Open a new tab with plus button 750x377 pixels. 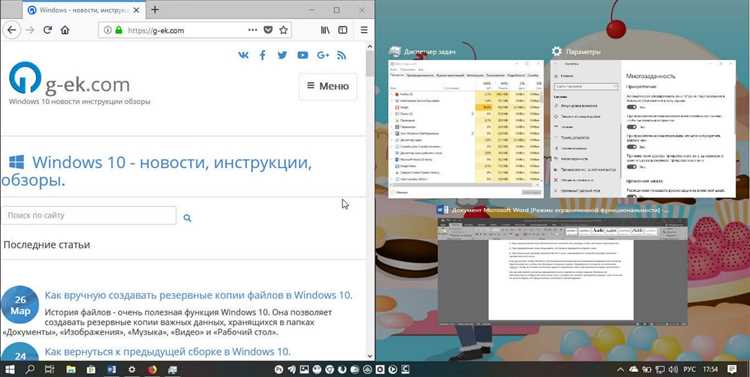coord(155,10)
